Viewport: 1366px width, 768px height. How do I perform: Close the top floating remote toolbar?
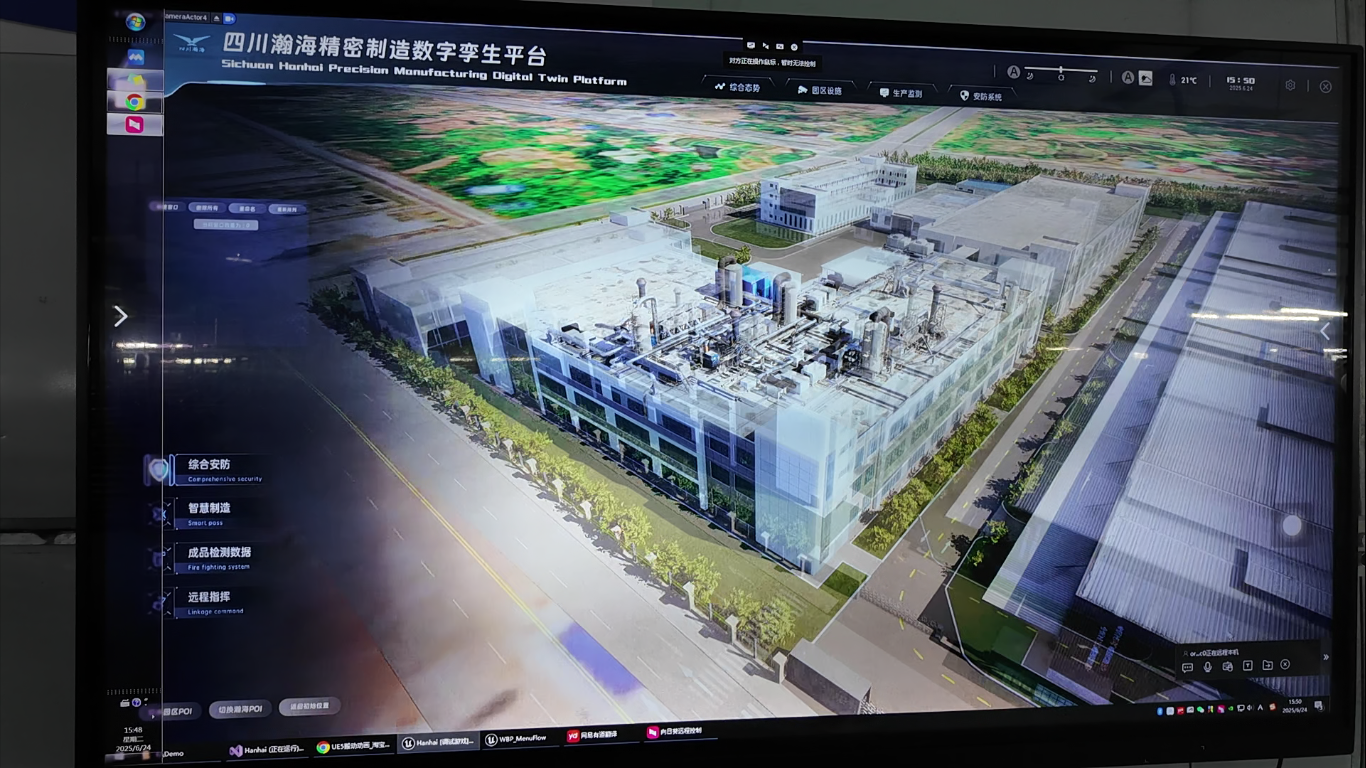(794, 47)
